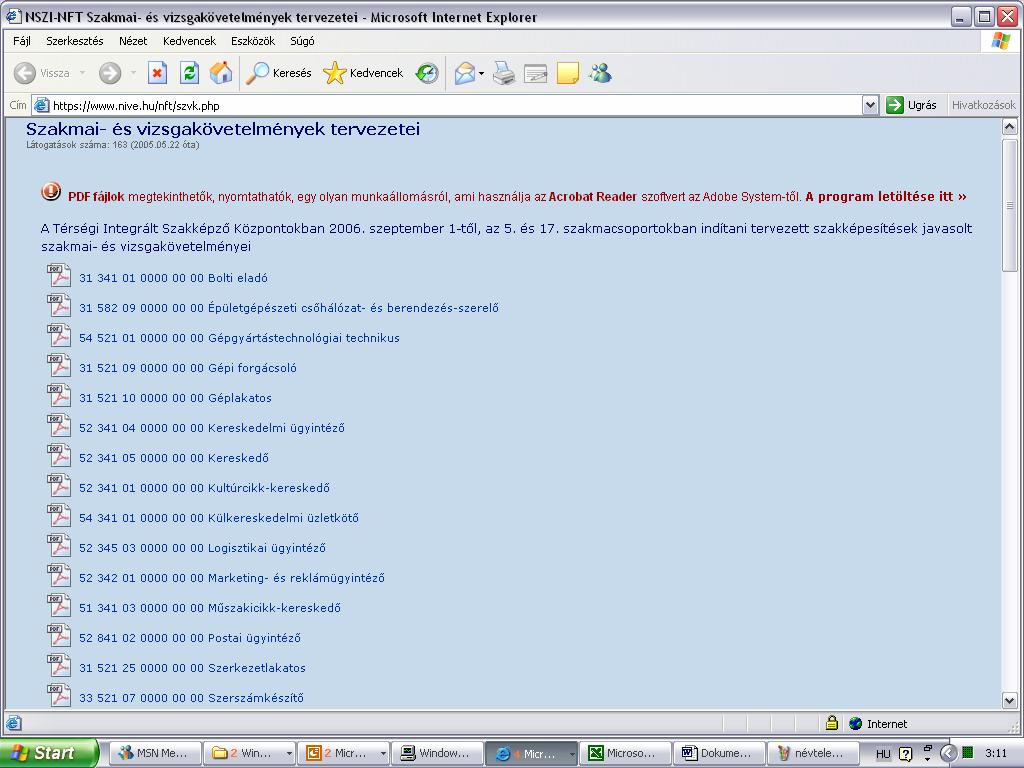Open History clock icon

pyautogui.click(x=427, y=73)
